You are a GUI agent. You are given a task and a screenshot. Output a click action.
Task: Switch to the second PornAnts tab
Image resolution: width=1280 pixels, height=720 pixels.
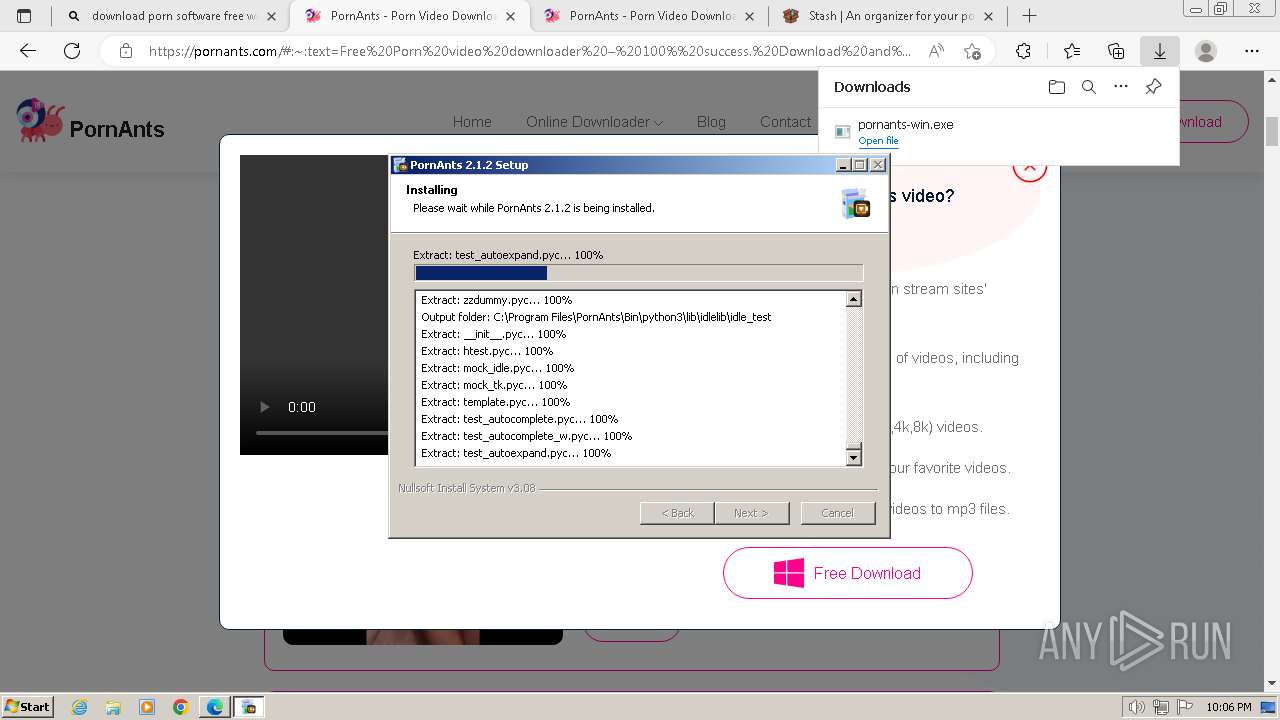point(650,16)
